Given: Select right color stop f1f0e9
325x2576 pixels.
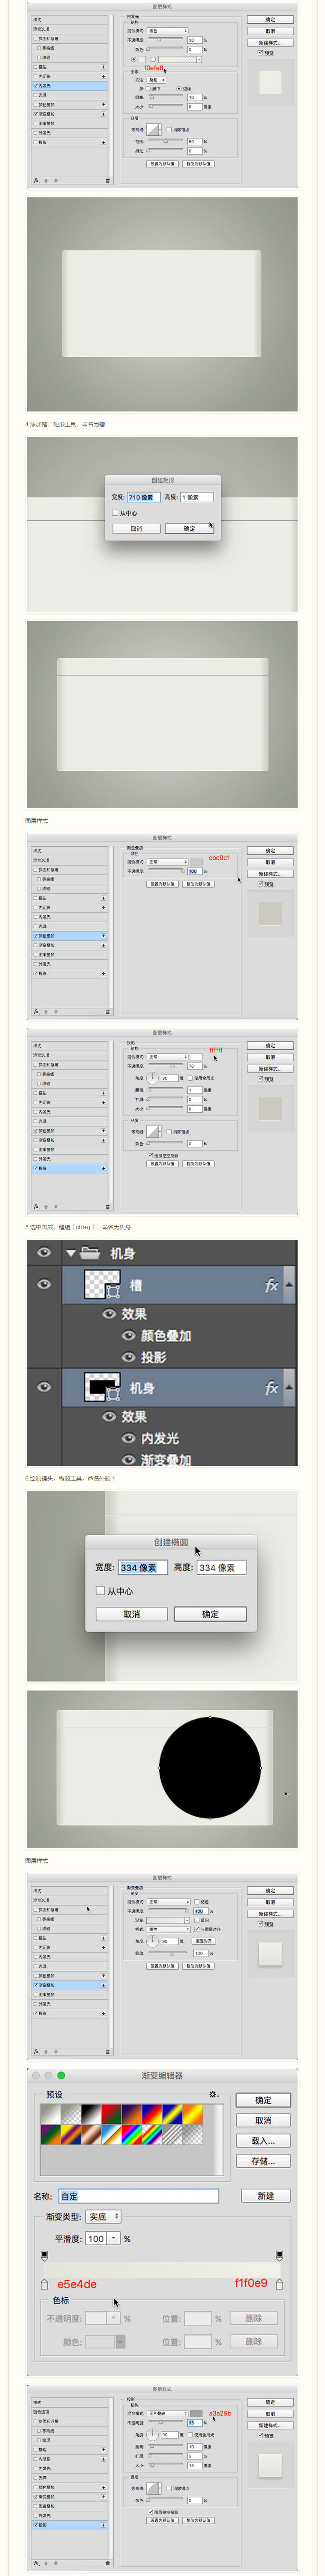Looking at the screenshot, I should [x=279, y=2283].
